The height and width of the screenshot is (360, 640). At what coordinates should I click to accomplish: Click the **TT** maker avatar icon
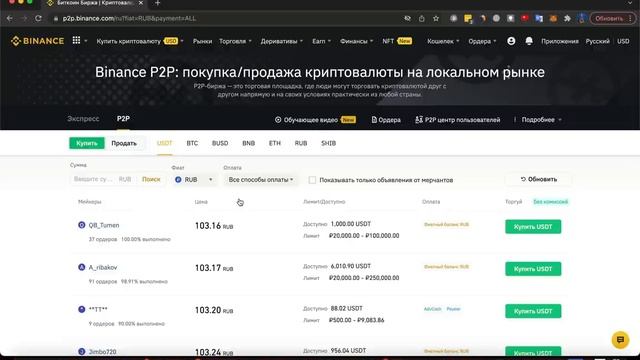82,309
